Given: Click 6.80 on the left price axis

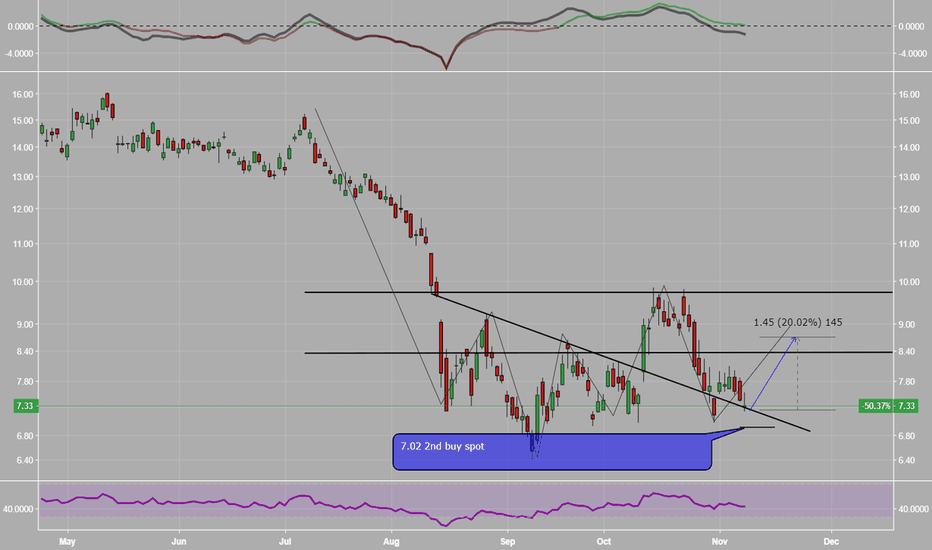Looking at the screenshot, I should [x=25, y=436].
